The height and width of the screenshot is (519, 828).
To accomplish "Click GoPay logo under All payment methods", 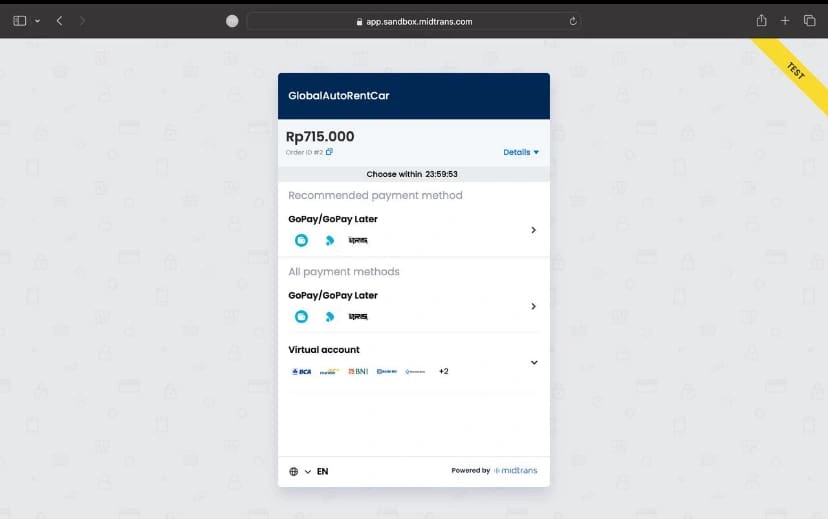I will tap(302, 316).
